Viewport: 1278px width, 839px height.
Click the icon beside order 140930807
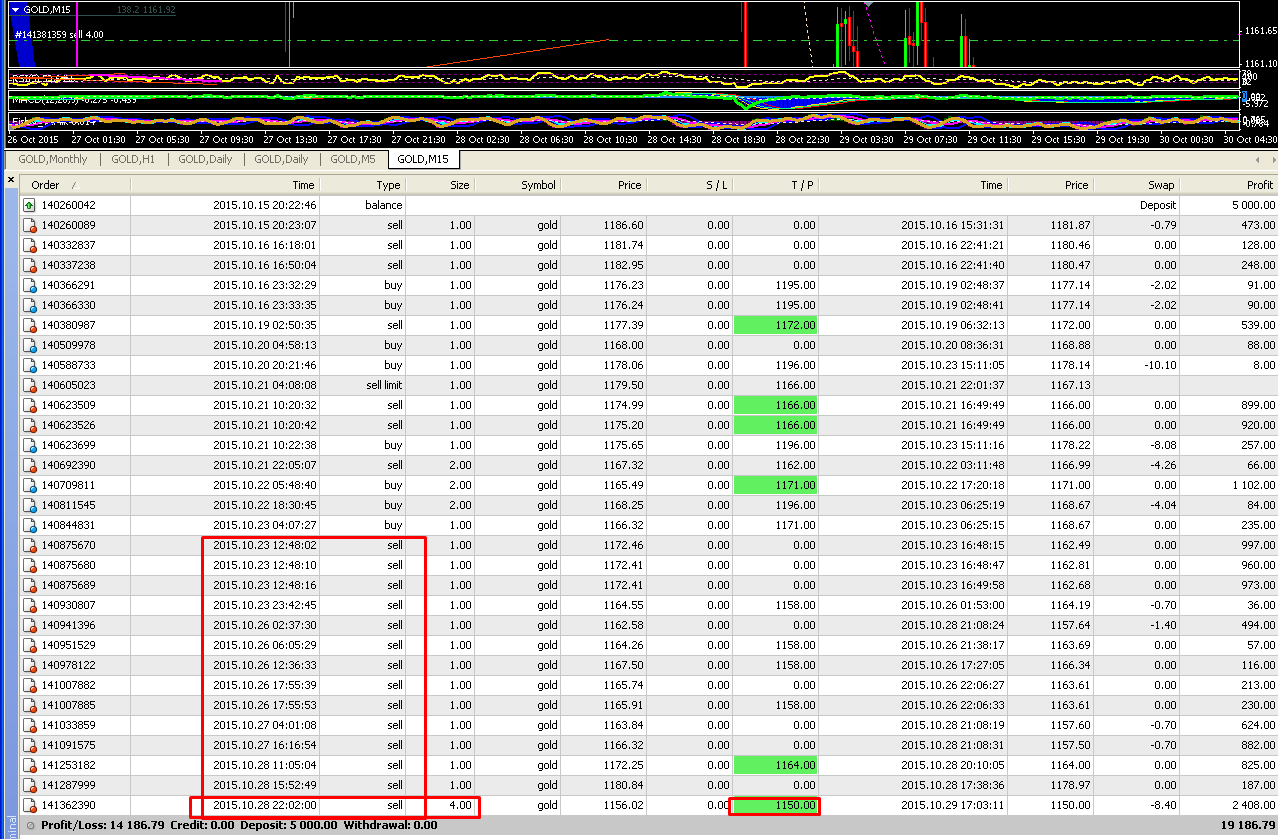point(29,605)
